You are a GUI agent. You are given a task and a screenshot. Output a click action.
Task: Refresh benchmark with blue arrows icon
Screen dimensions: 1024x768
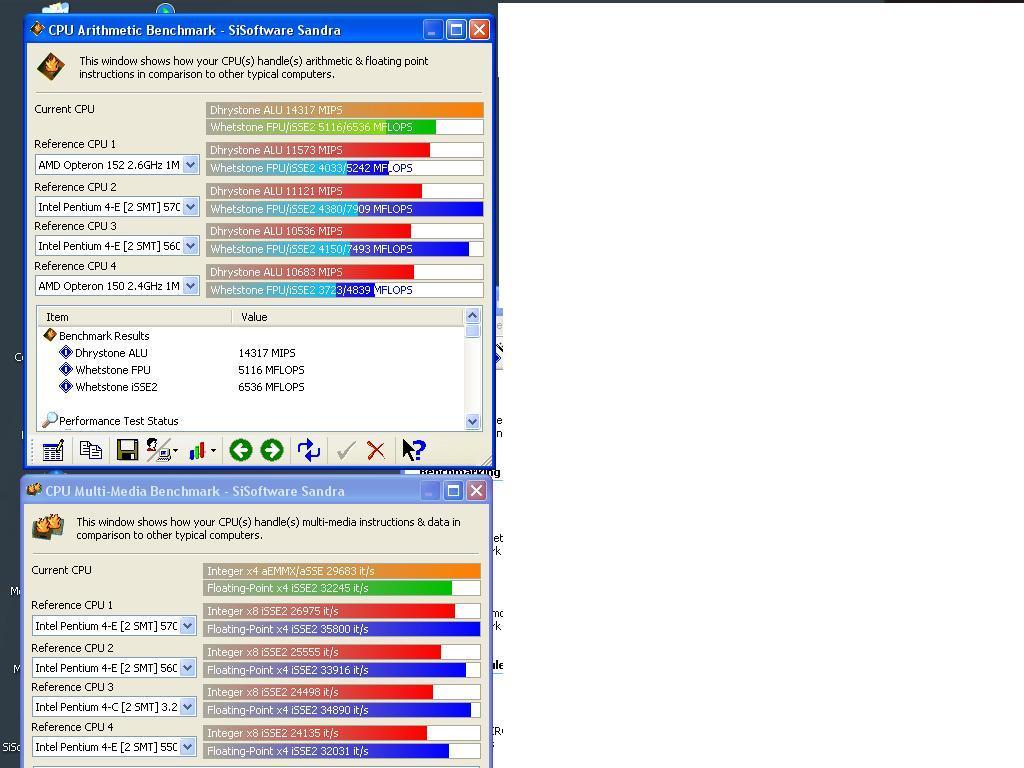coord(309,450)
